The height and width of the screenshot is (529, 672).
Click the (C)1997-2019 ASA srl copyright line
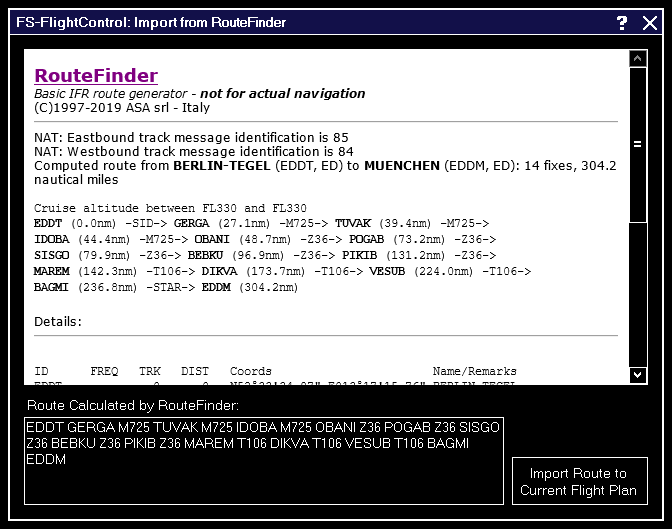pyautogui.click(x=122, y=108)
